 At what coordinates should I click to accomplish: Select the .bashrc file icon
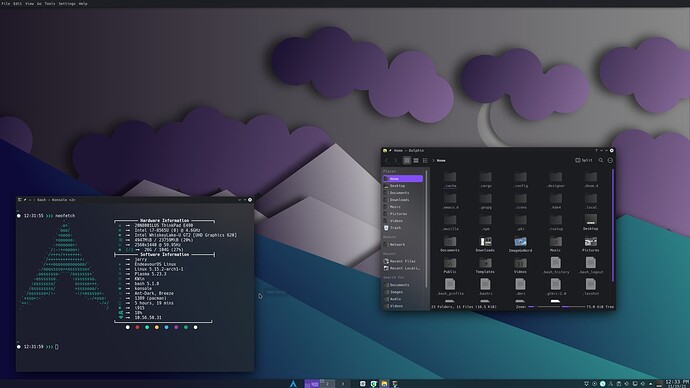point(485,284)
